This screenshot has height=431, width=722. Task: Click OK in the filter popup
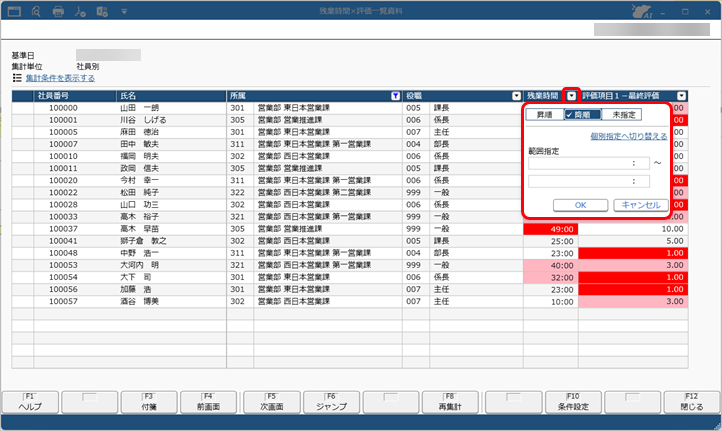click(x=580, y=205)
